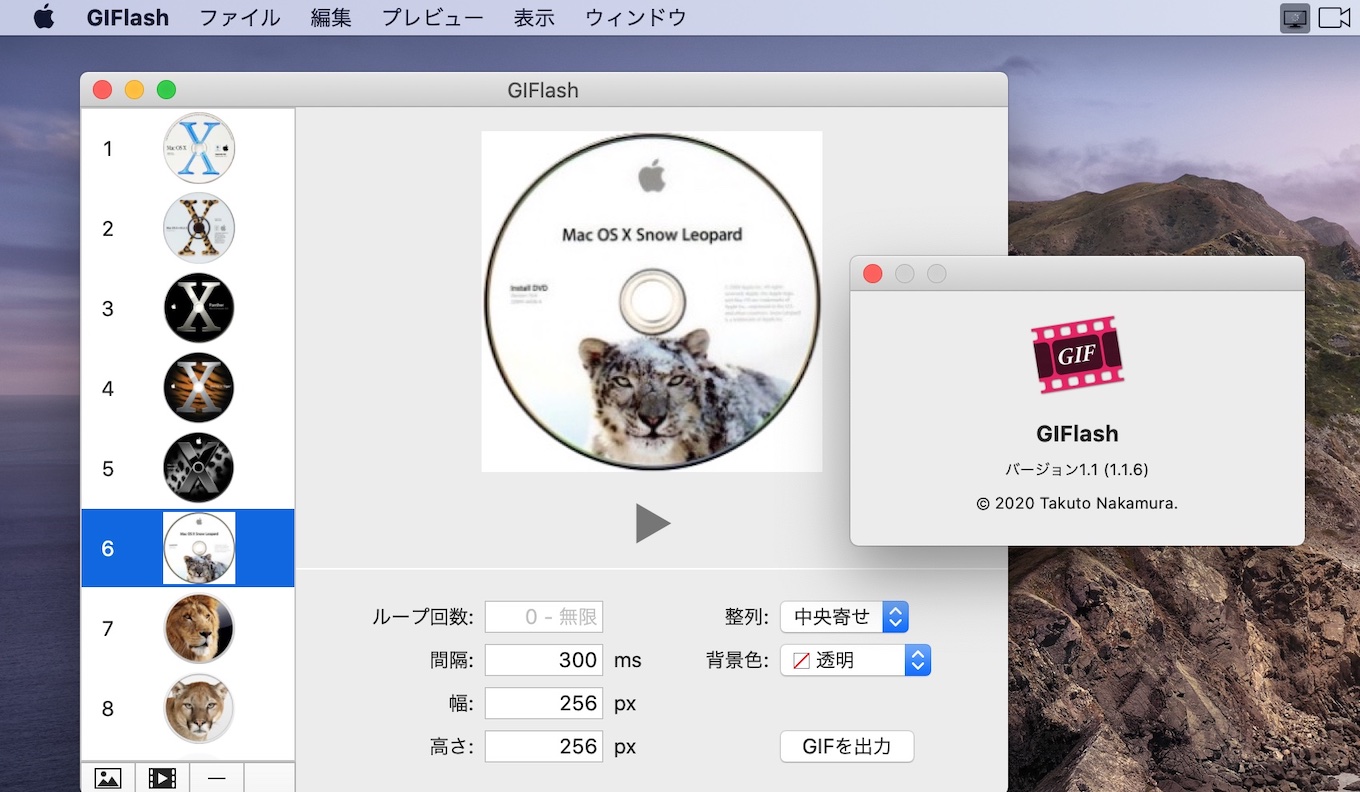
Task: Click the GIF film icon in About window
Action: point(1077,354)
